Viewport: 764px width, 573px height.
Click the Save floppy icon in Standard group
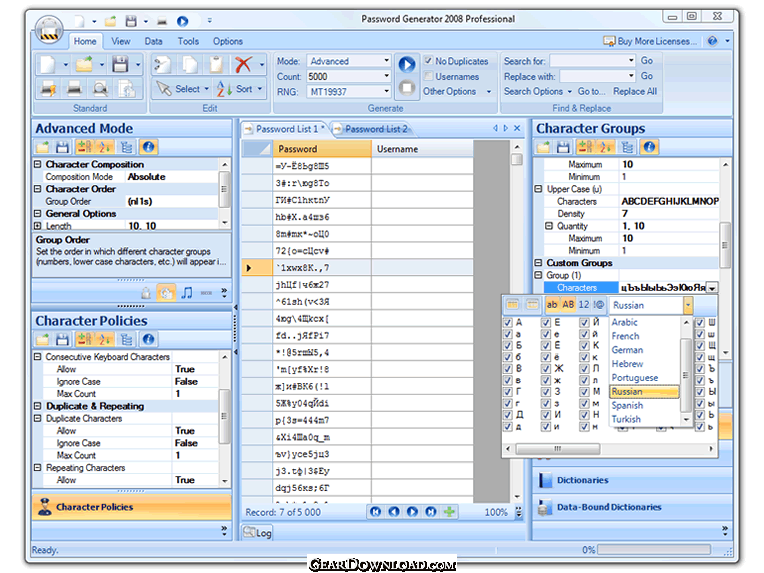(x=120, y=64)
